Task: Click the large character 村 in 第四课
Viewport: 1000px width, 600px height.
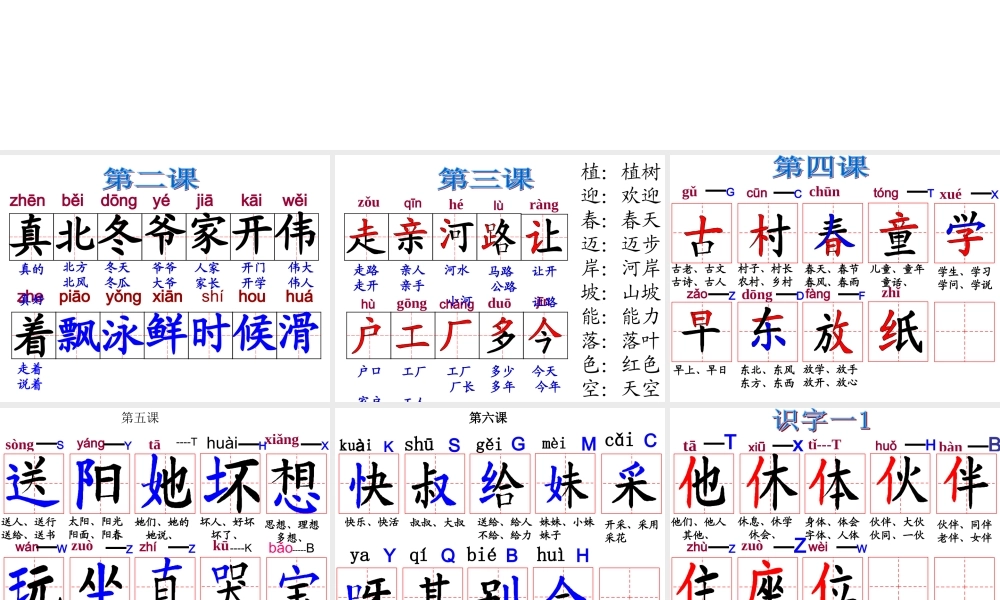Action: [x=768, y=234]
